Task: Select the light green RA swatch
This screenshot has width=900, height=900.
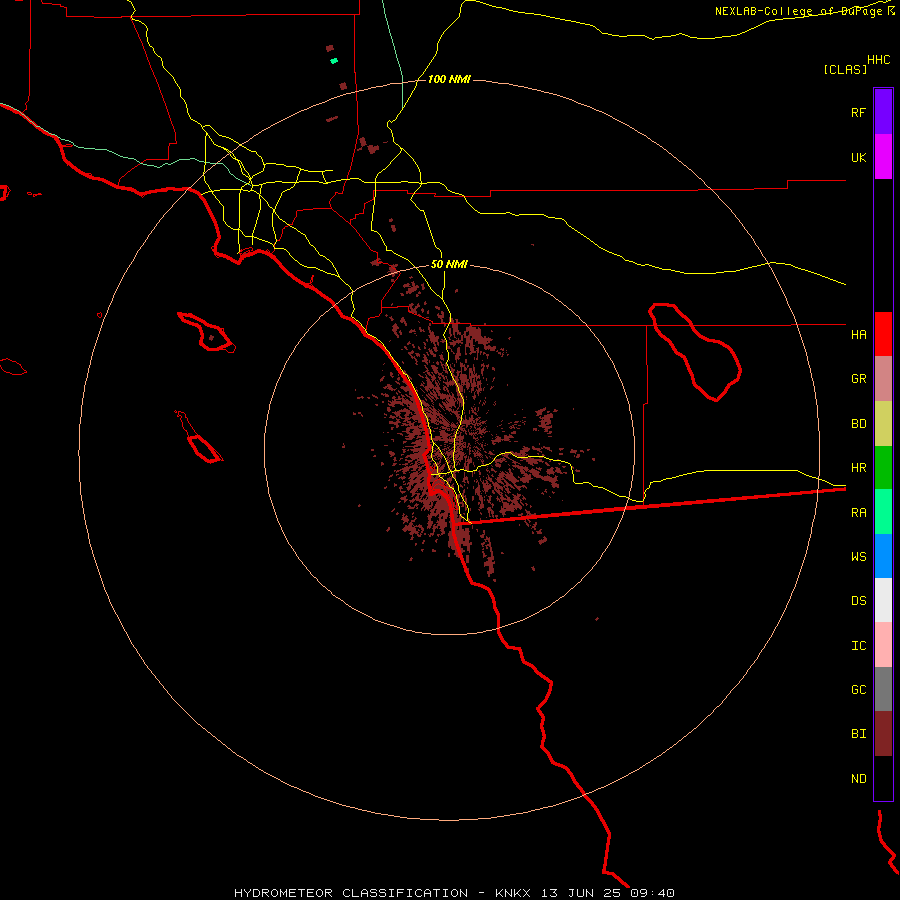Action: click(x=883, y=512)
